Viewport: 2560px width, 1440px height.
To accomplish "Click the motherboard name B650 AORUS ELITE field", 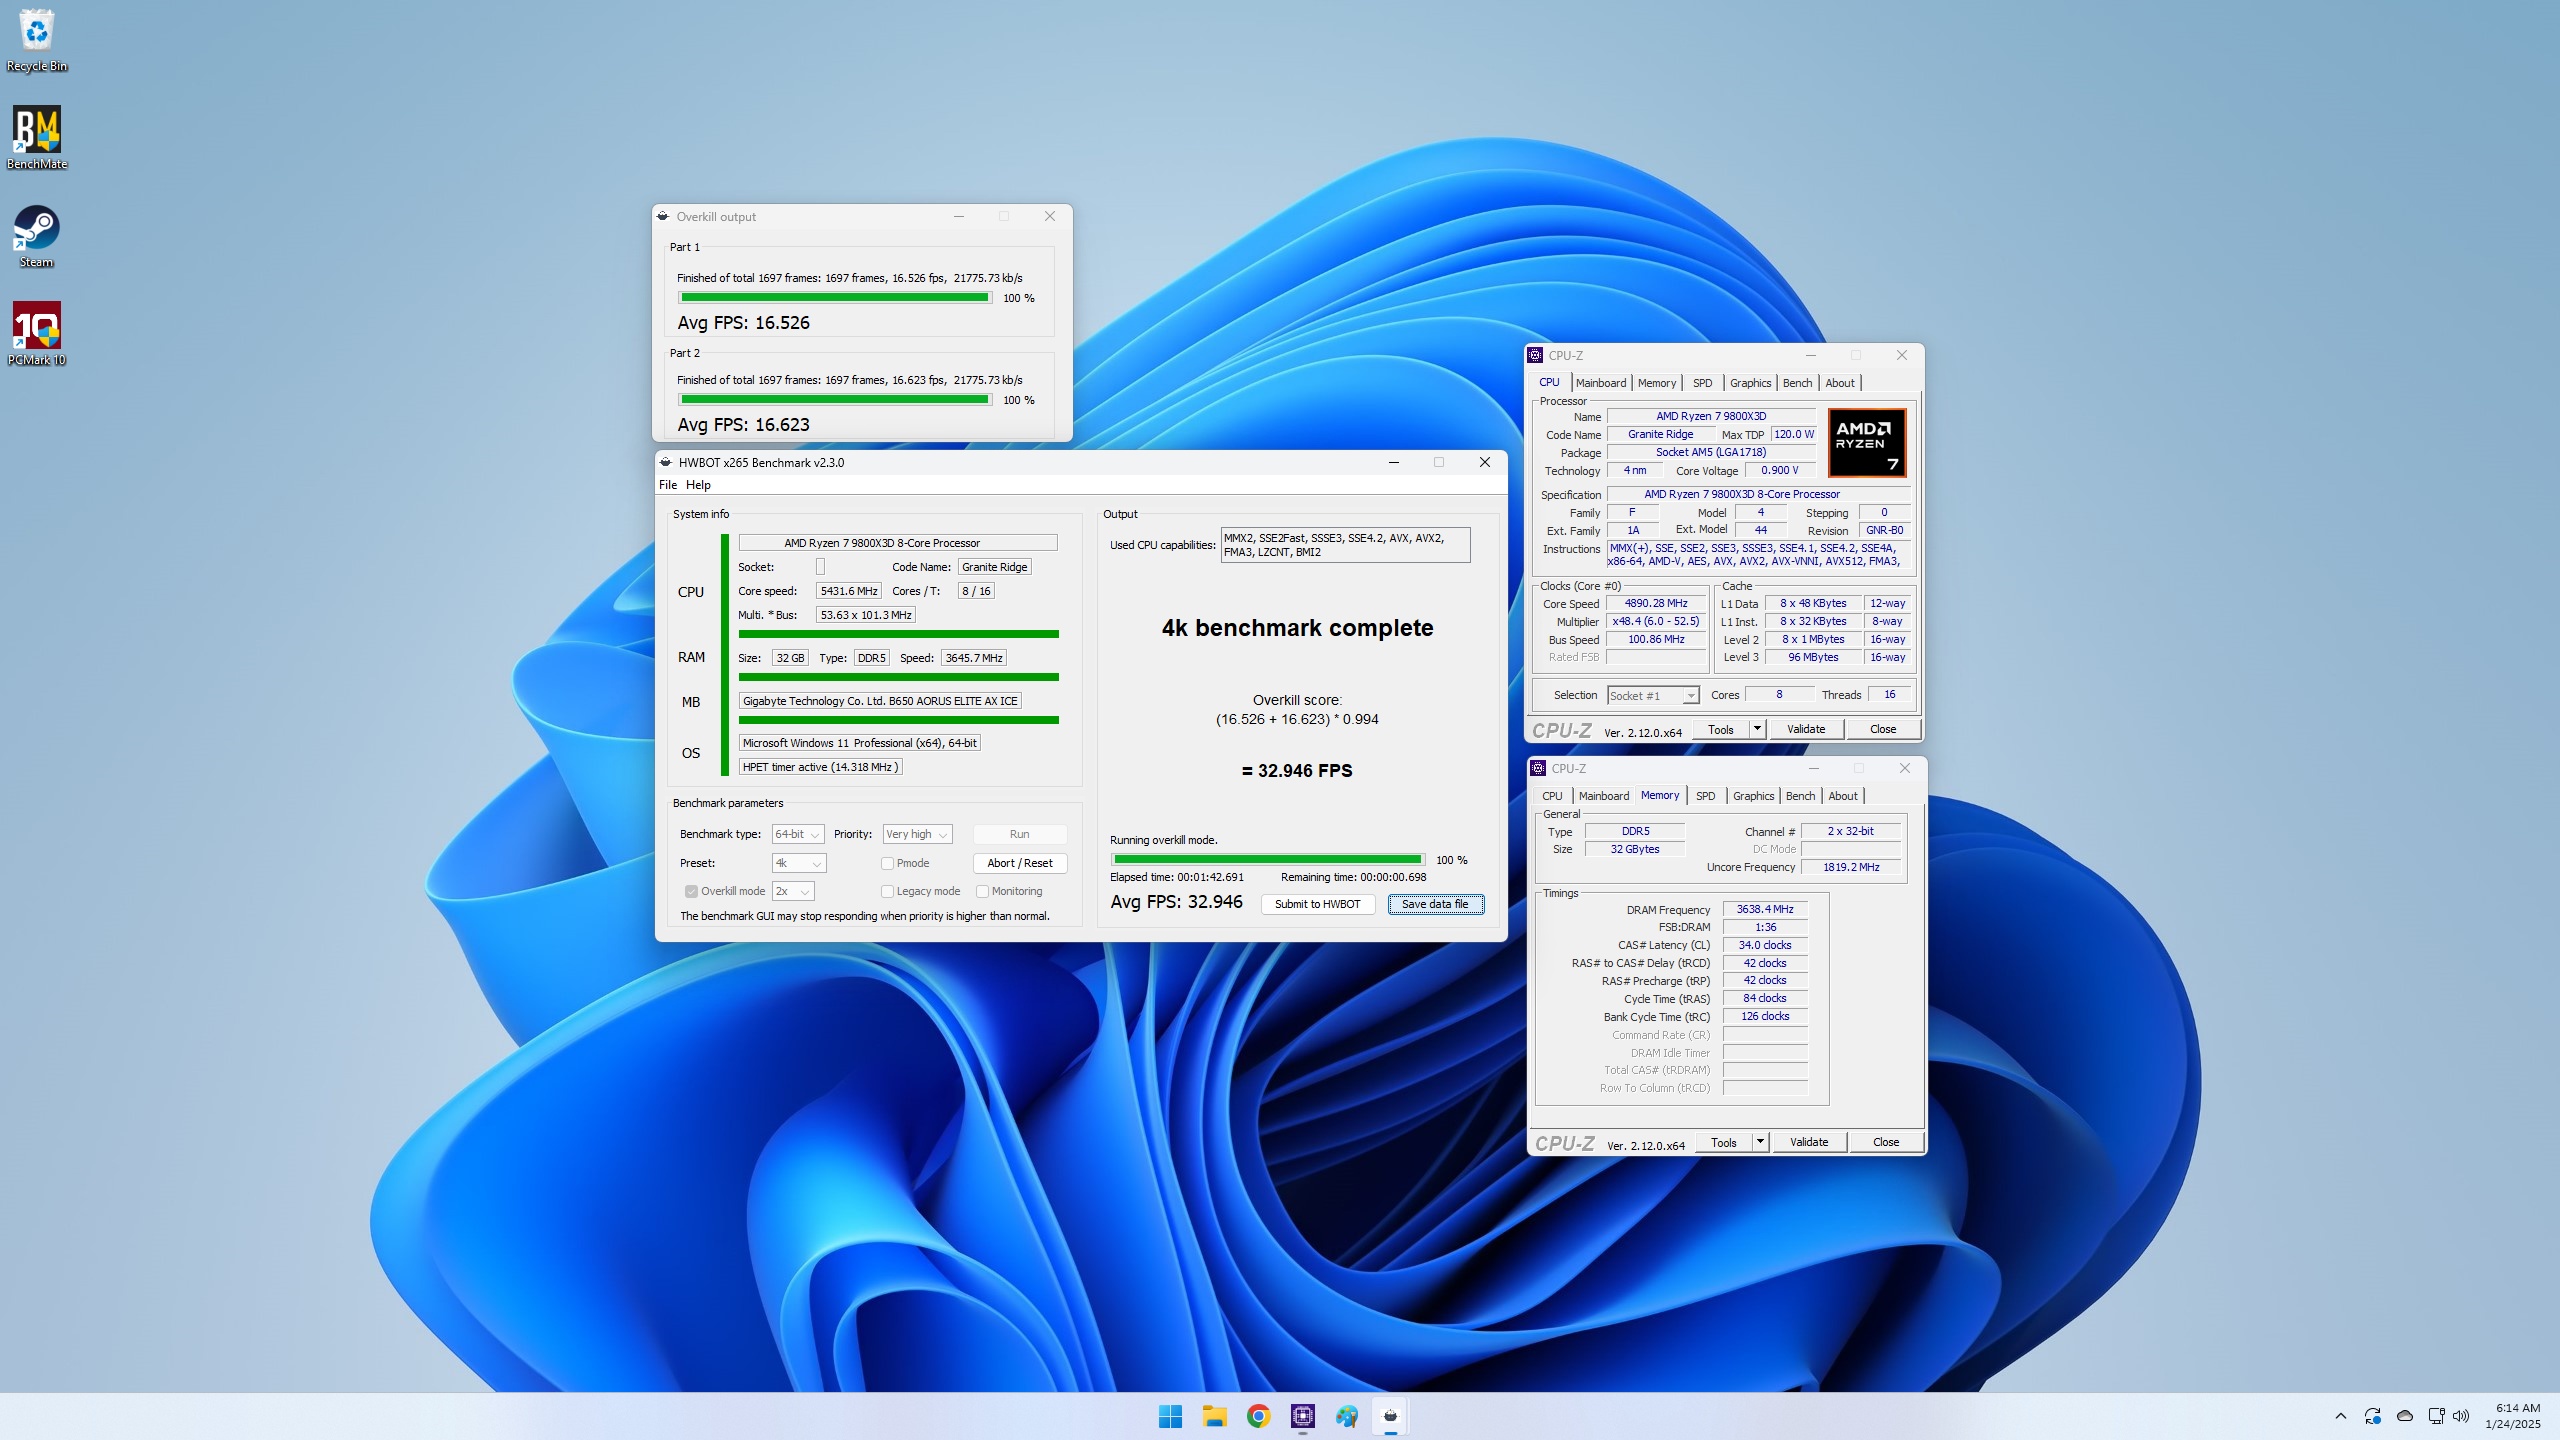I will point(880,701).
